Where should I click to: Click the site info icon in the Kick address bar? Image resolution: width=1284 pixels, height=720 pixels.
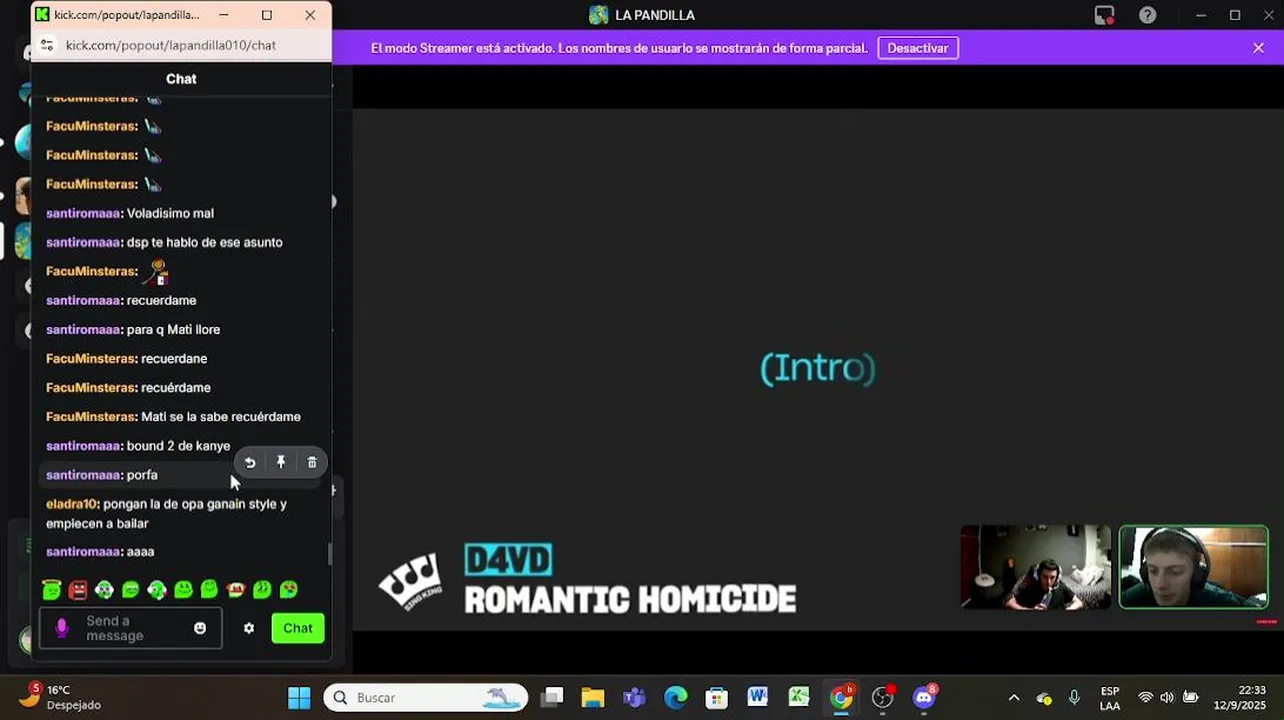(47, 45)
